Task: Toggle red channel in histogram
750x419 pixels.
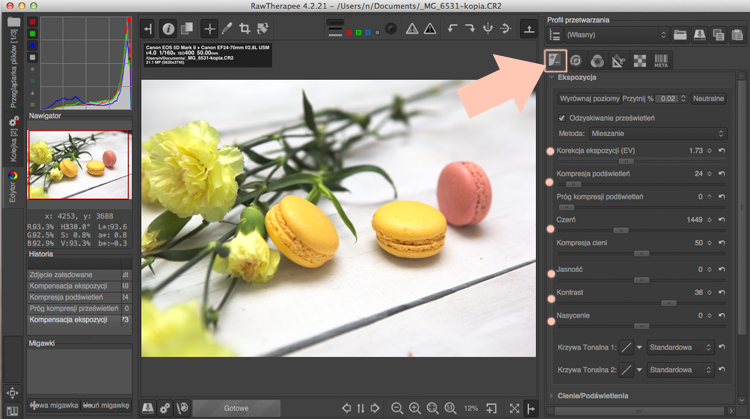Action: pos(33,22)
